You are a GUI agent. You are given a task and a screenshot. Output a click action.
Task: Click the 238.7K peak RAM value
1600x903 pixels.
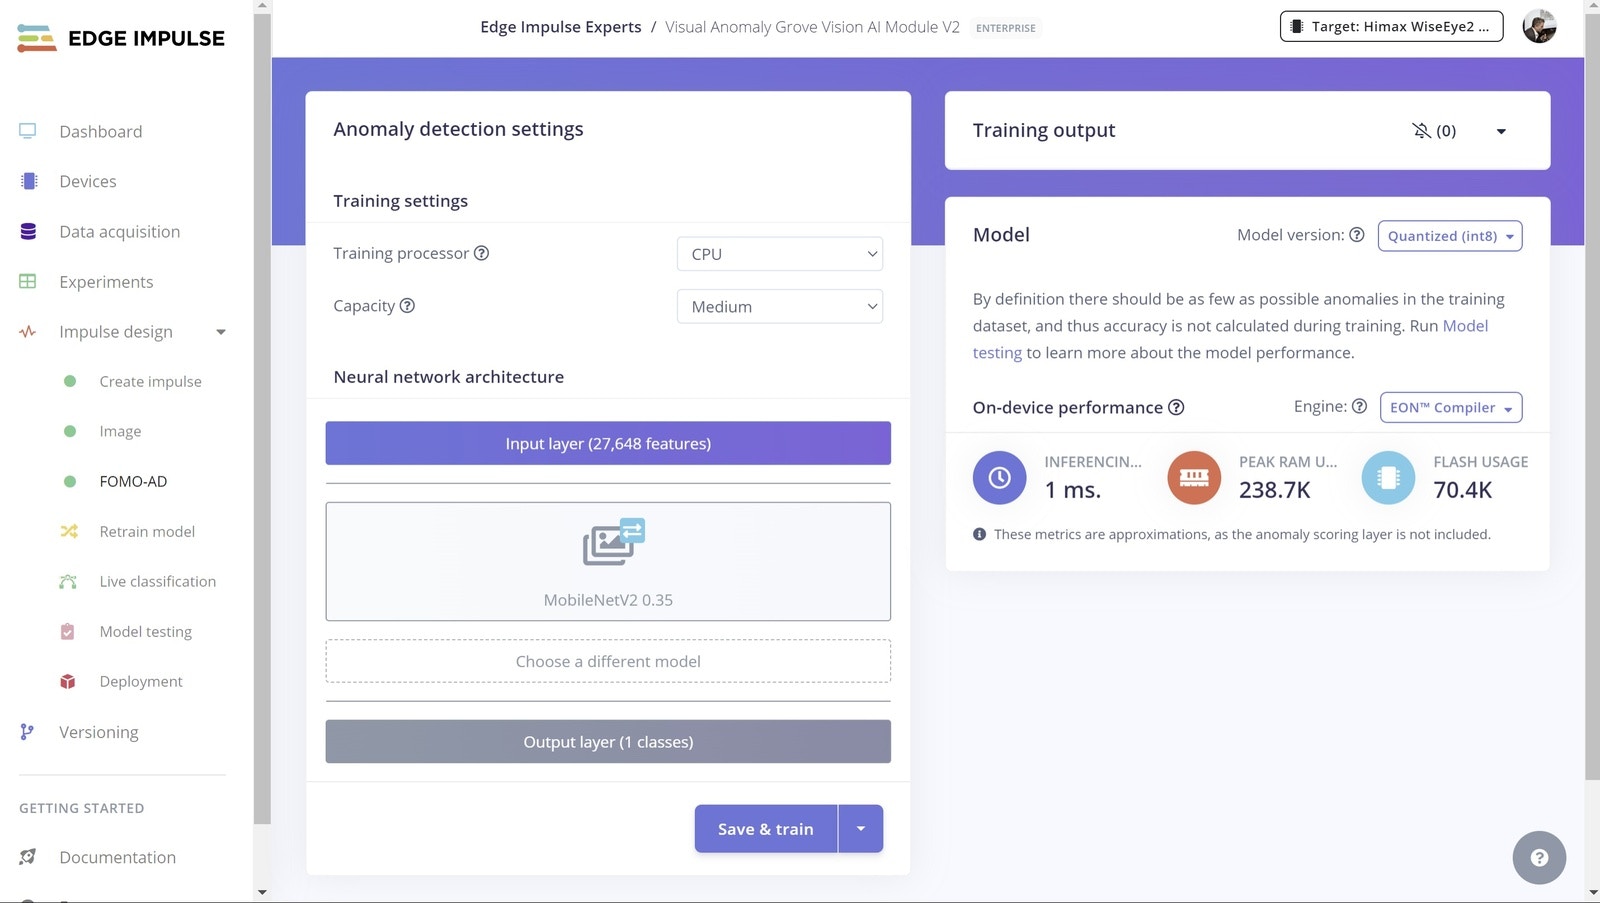(1274, 490)
